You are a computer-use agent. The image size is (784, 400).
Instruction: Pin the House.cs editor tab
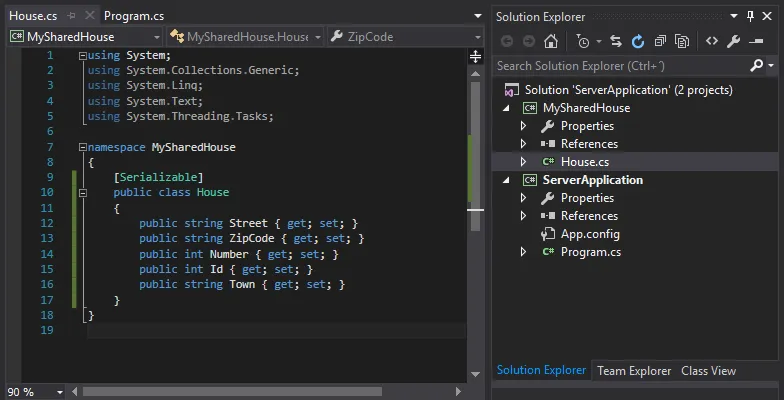(x=72, y=16)
